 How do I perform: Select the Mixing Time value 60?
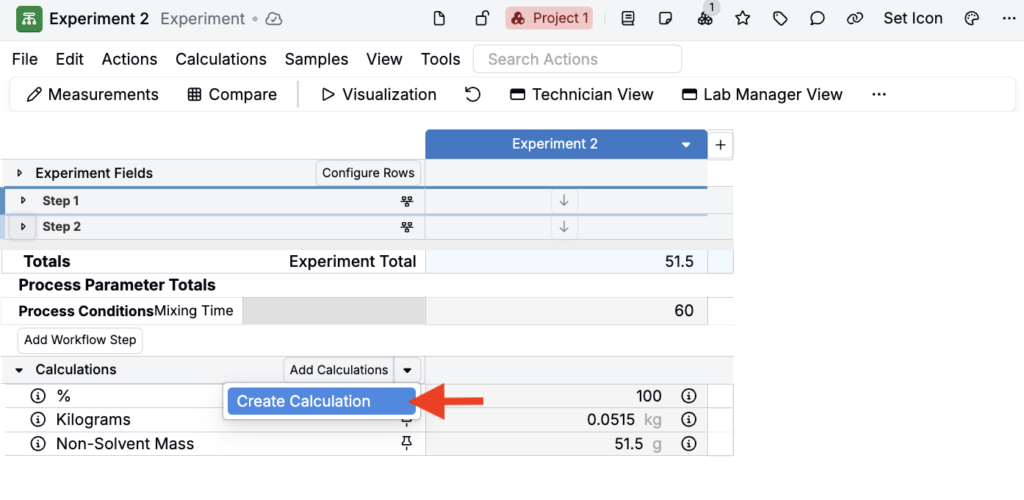pyautogui.click(x=566, y=311)
